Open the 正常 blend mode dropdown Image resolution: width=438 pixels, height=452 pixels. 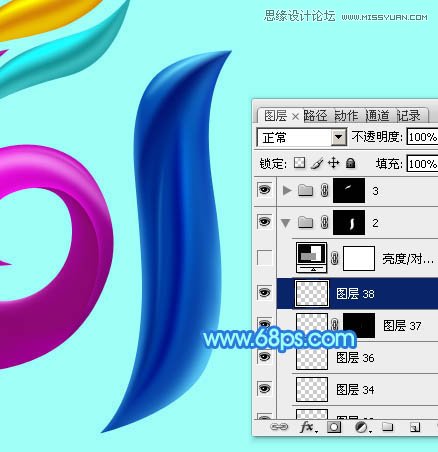pyautogui.click(x=302, y=137)
